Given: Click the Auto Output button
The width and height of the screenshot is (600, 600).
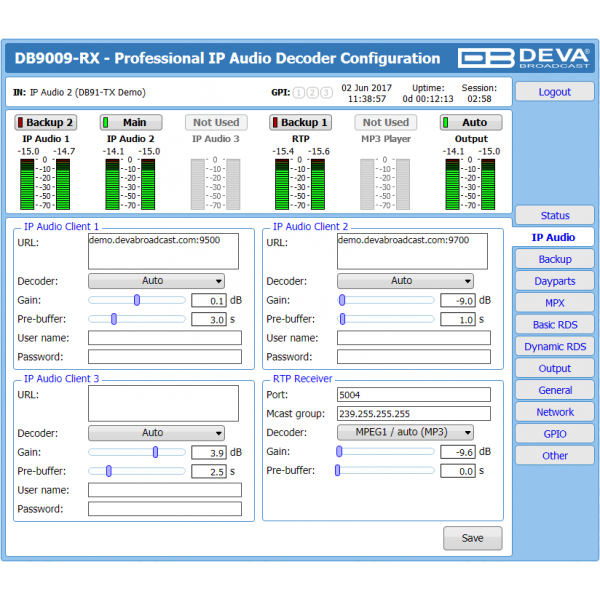Looking at the screenshot, I should 471,122.
